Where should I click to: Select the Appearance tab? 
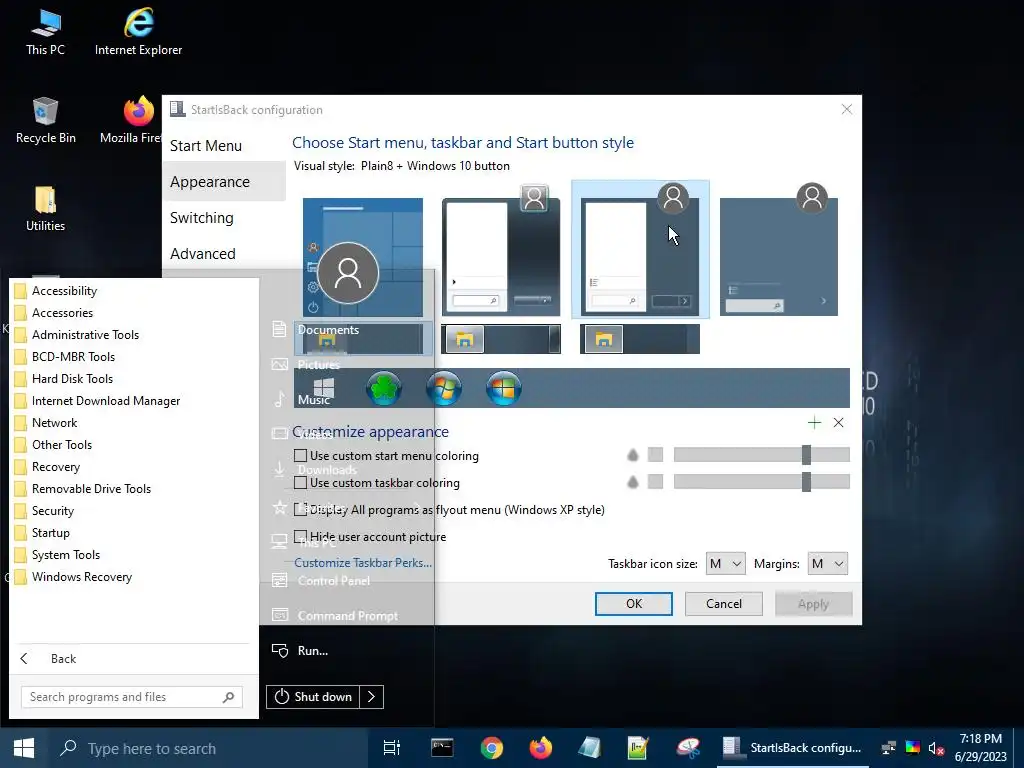coord(224,182)
